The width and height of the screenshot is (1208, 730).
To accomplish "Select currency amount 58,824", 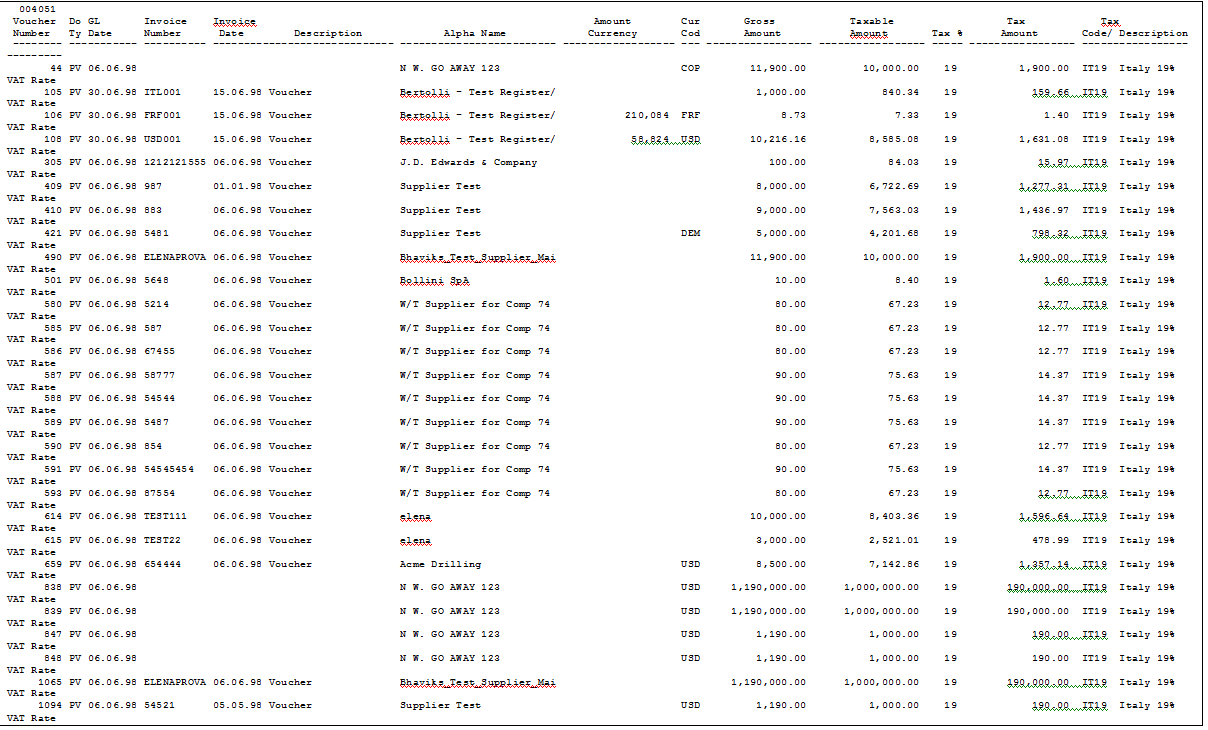I will pyautogui.click(x=650, y=139).
